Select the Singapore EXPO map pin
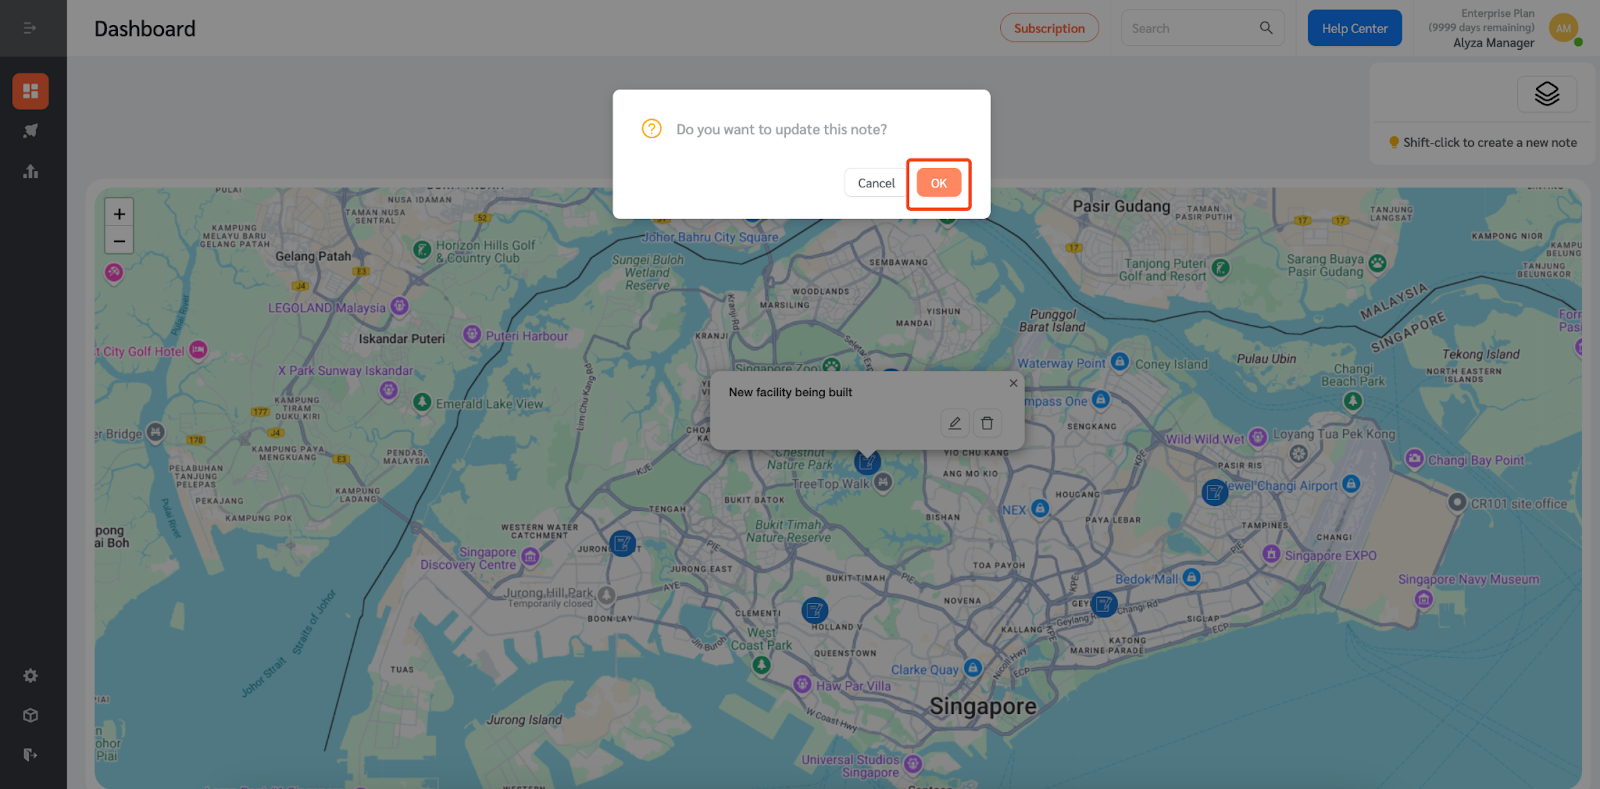 1271,554
